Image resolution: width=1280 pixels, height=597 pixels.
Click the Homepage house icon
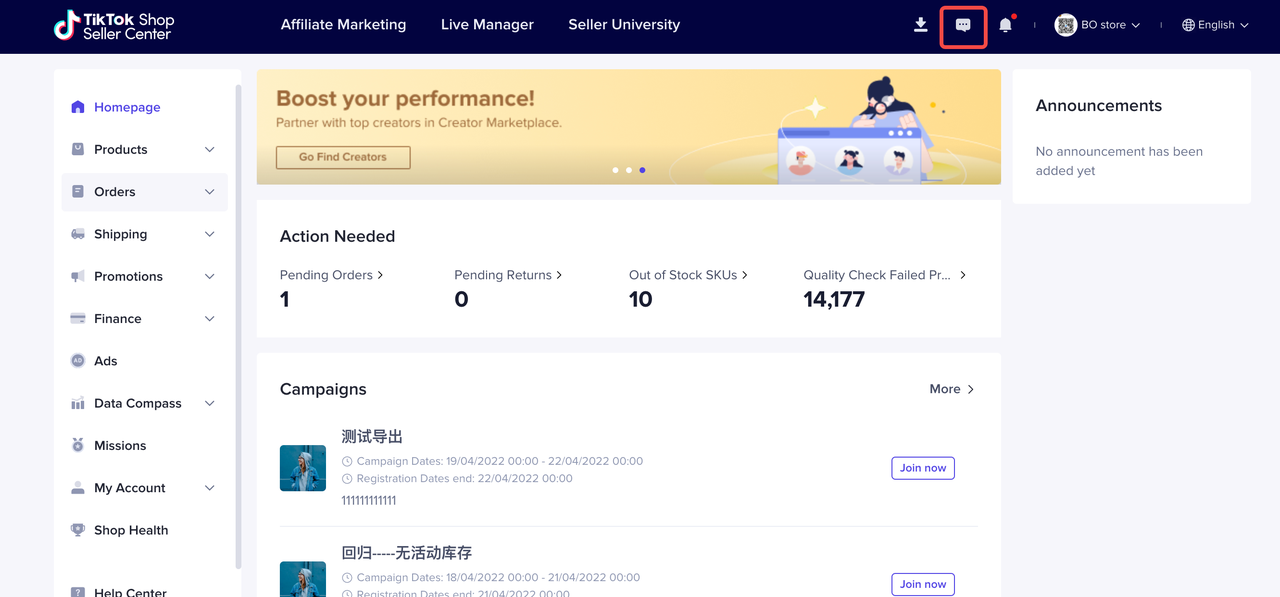click(78, 107)
